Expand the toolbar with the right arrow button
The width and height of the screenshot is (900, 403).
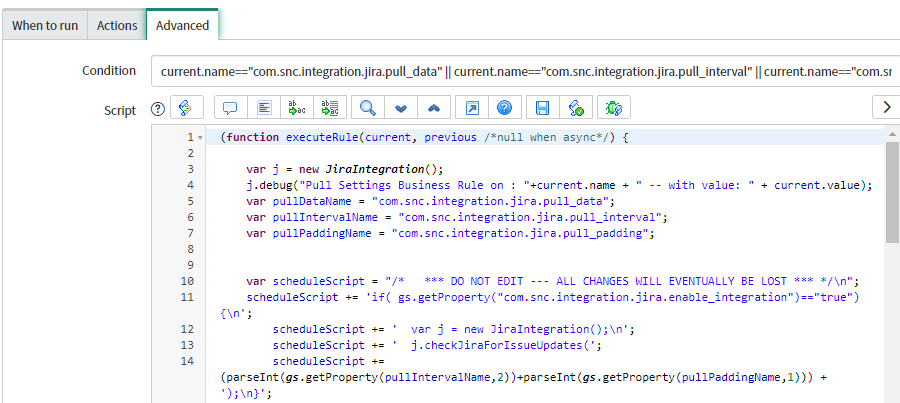886,107
